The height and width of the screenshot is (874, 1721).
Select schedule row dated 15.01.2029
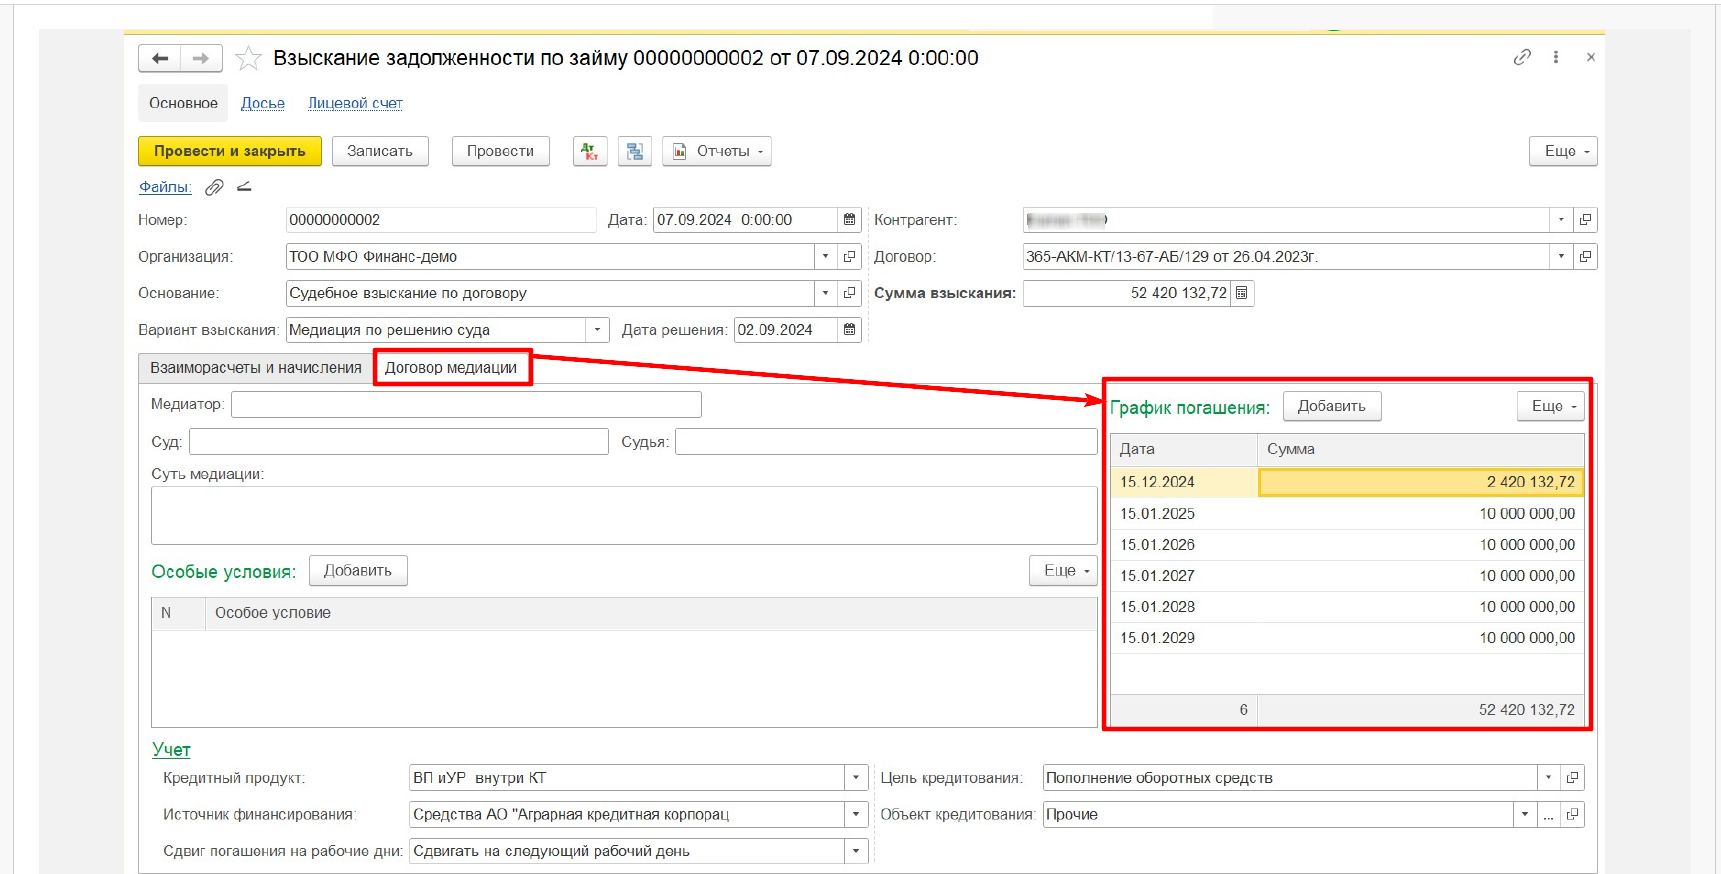pos(1347,637)
